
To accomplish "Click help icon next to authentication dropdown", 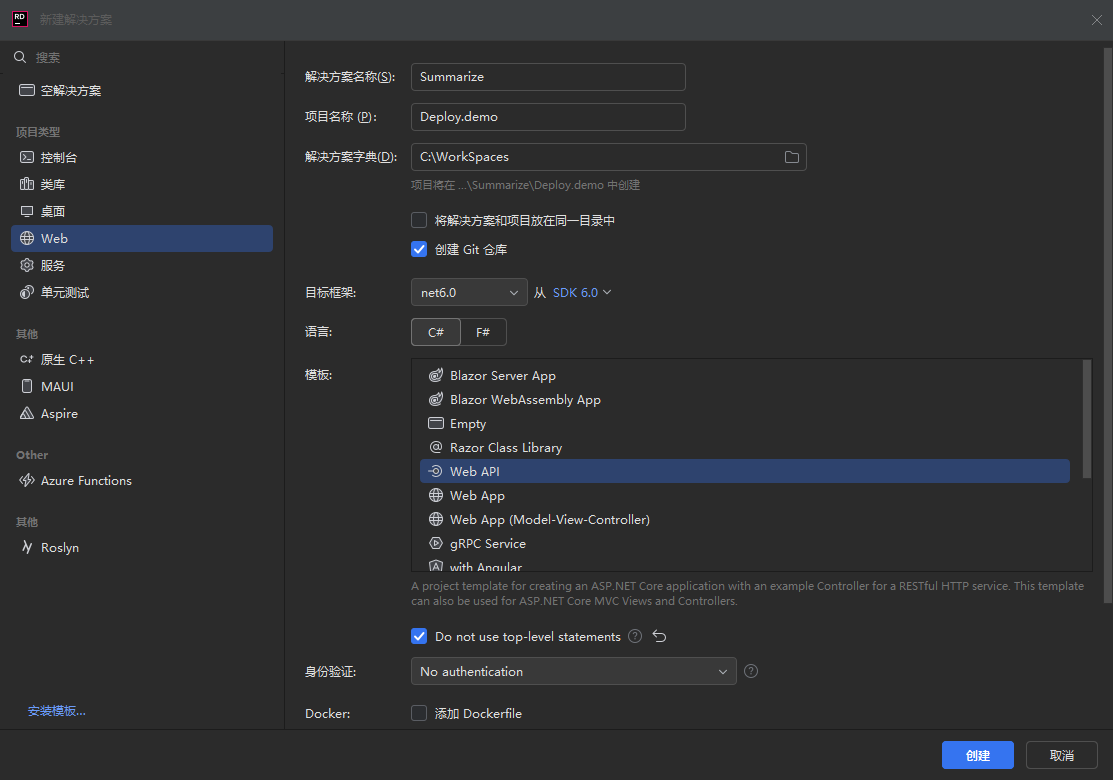I will 751,671.
